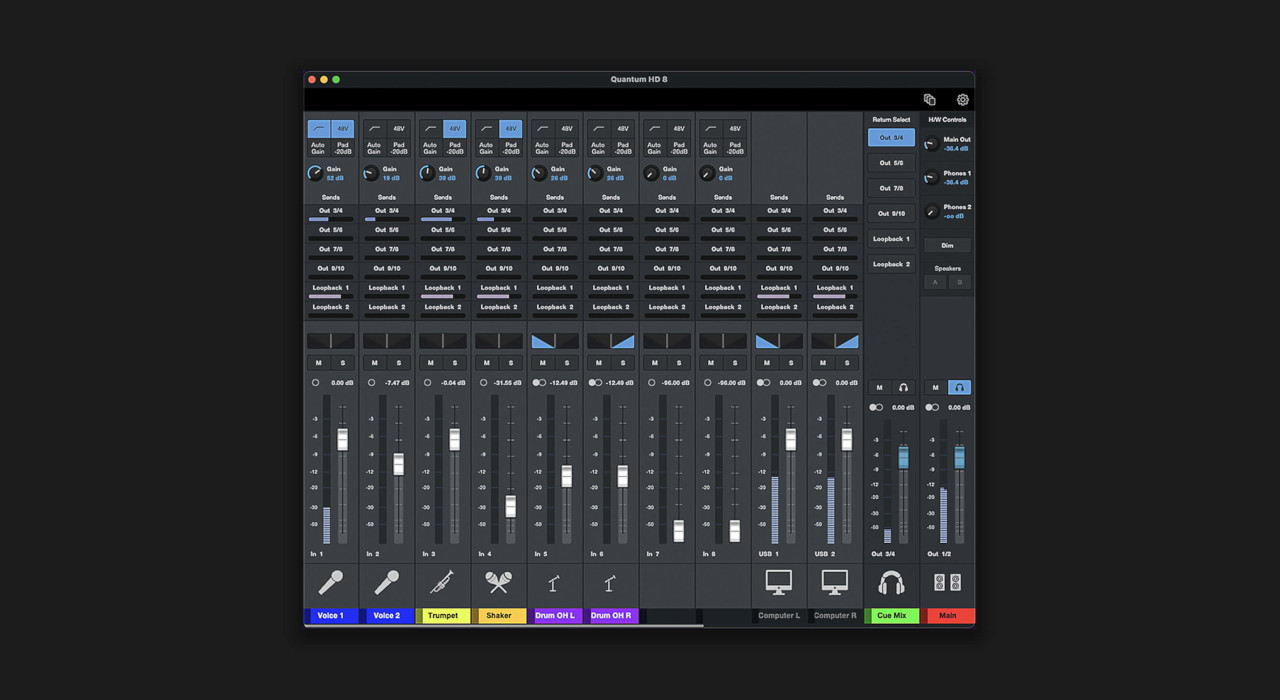Click the headphones listen icon on Cue Mix
This screenshot has height=700, width=1280.
pos(903,388)
